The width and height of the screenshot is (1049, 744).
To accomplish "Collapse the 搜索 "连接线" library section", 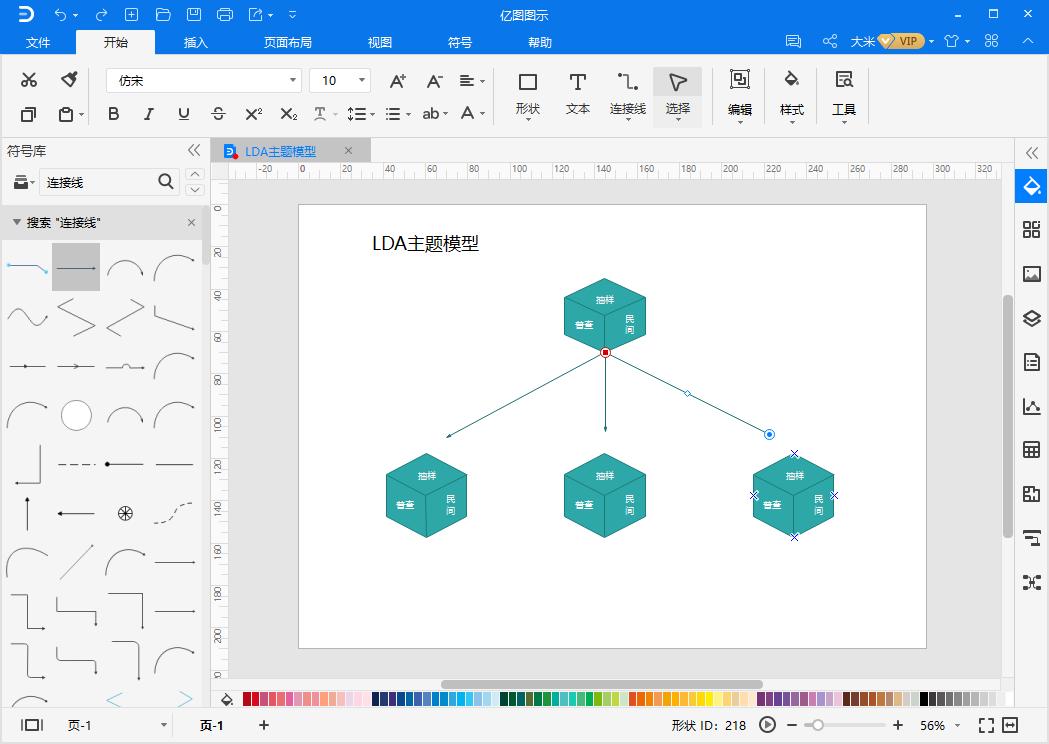I will pos(17,222).
